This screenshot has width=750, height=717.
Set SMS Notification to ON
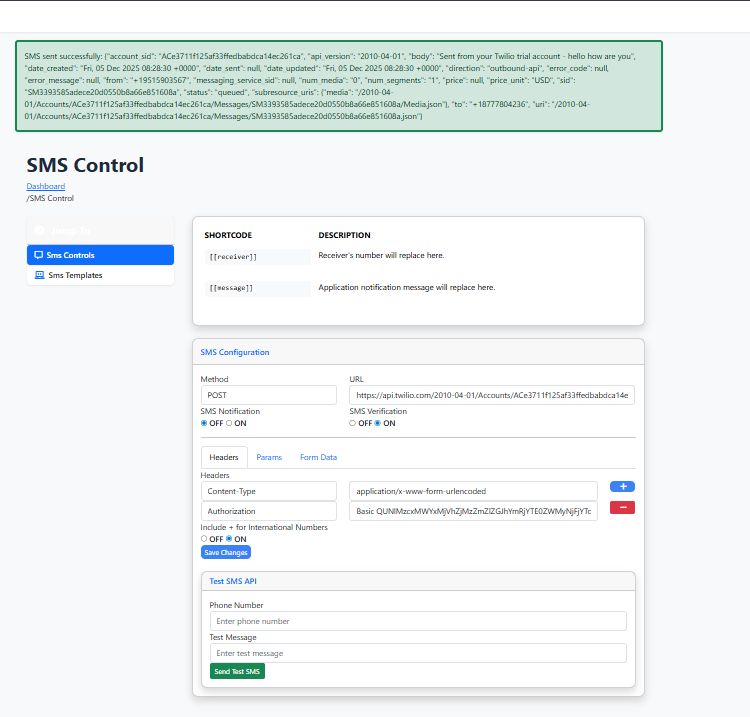[x=229, y=423]
